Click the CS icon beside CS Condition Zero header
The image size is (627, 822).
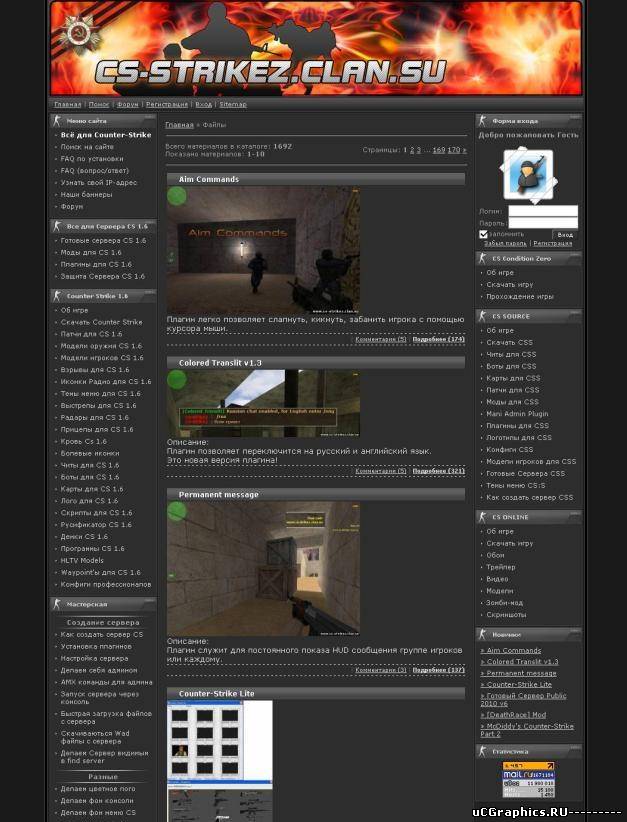482,258
